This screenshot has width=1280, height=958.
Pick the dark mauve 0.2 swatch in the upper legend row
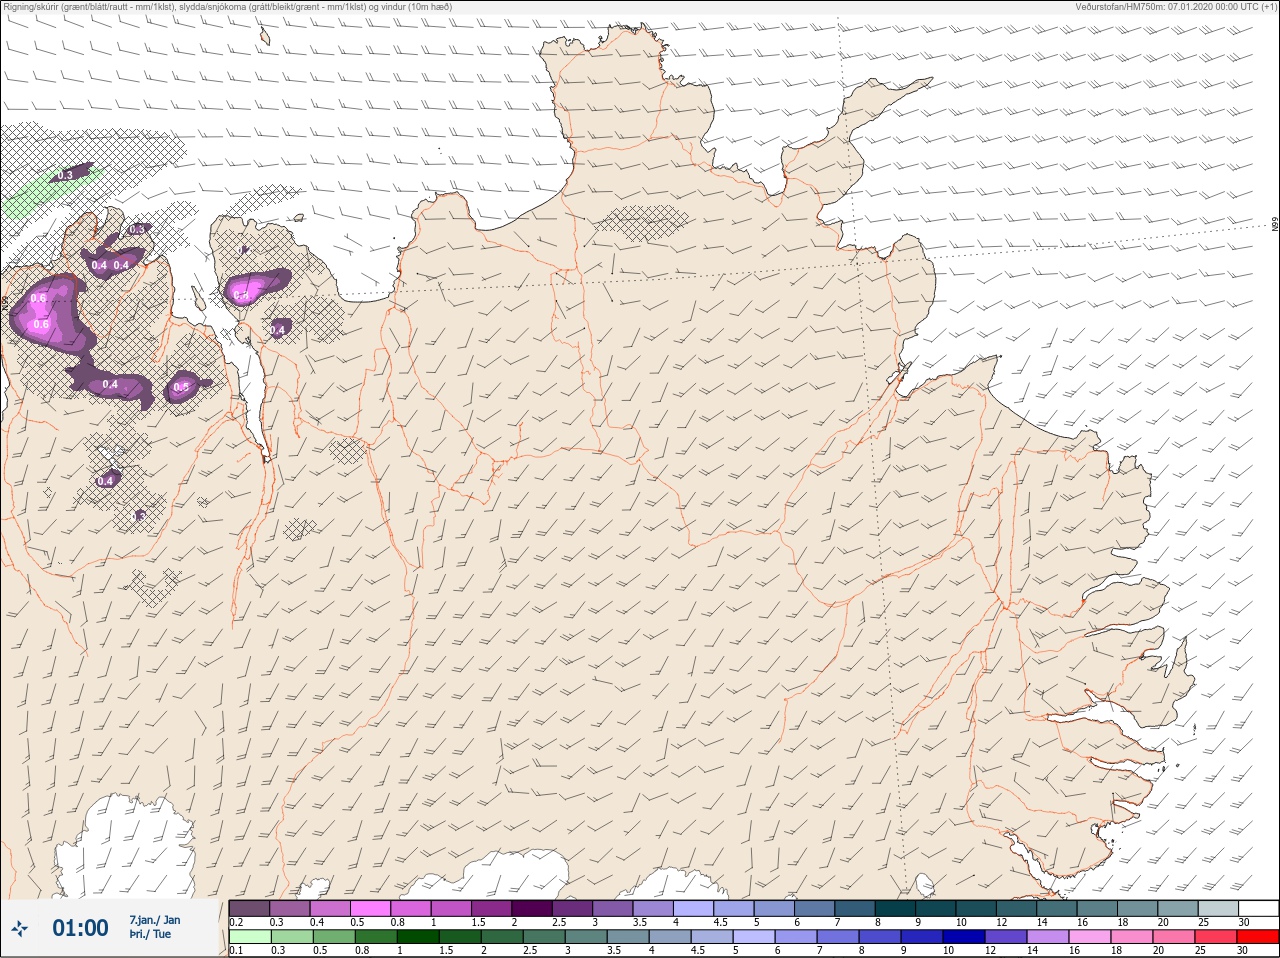click(x=249, y=908)
